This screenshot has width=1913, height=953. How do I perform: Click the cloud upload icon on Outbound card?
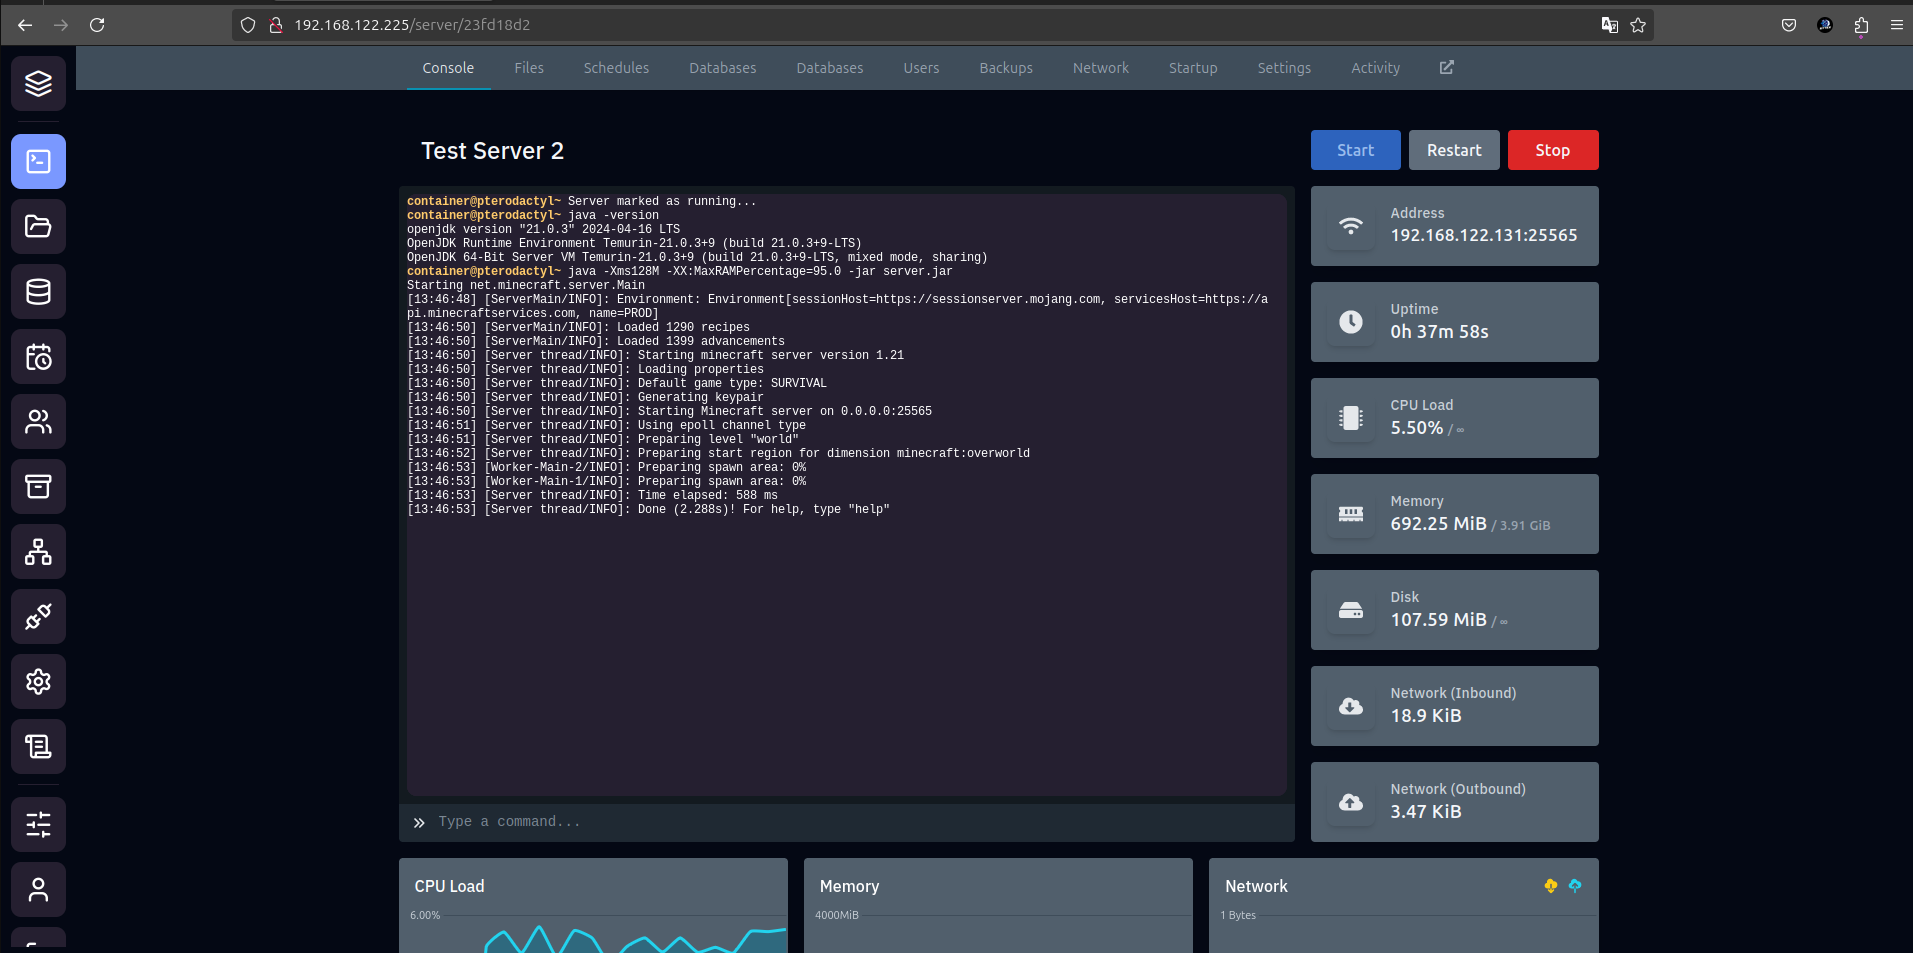1351,802
